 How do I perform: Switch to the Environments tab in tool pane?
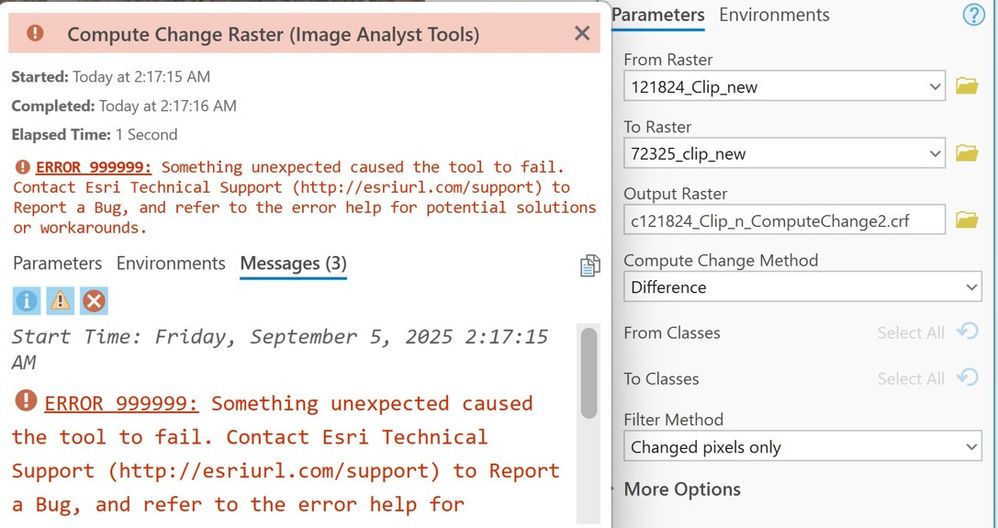point(774,15)
